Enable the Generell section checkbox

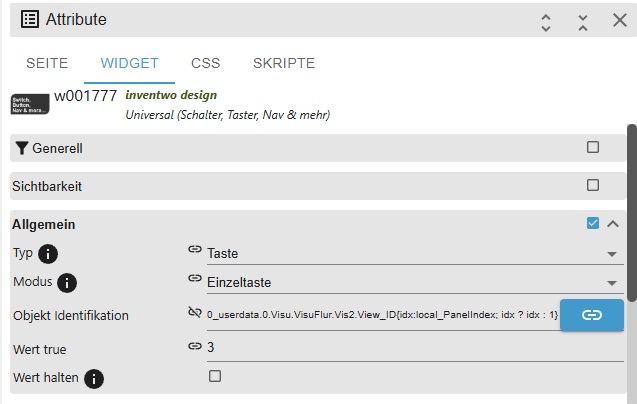593,147
